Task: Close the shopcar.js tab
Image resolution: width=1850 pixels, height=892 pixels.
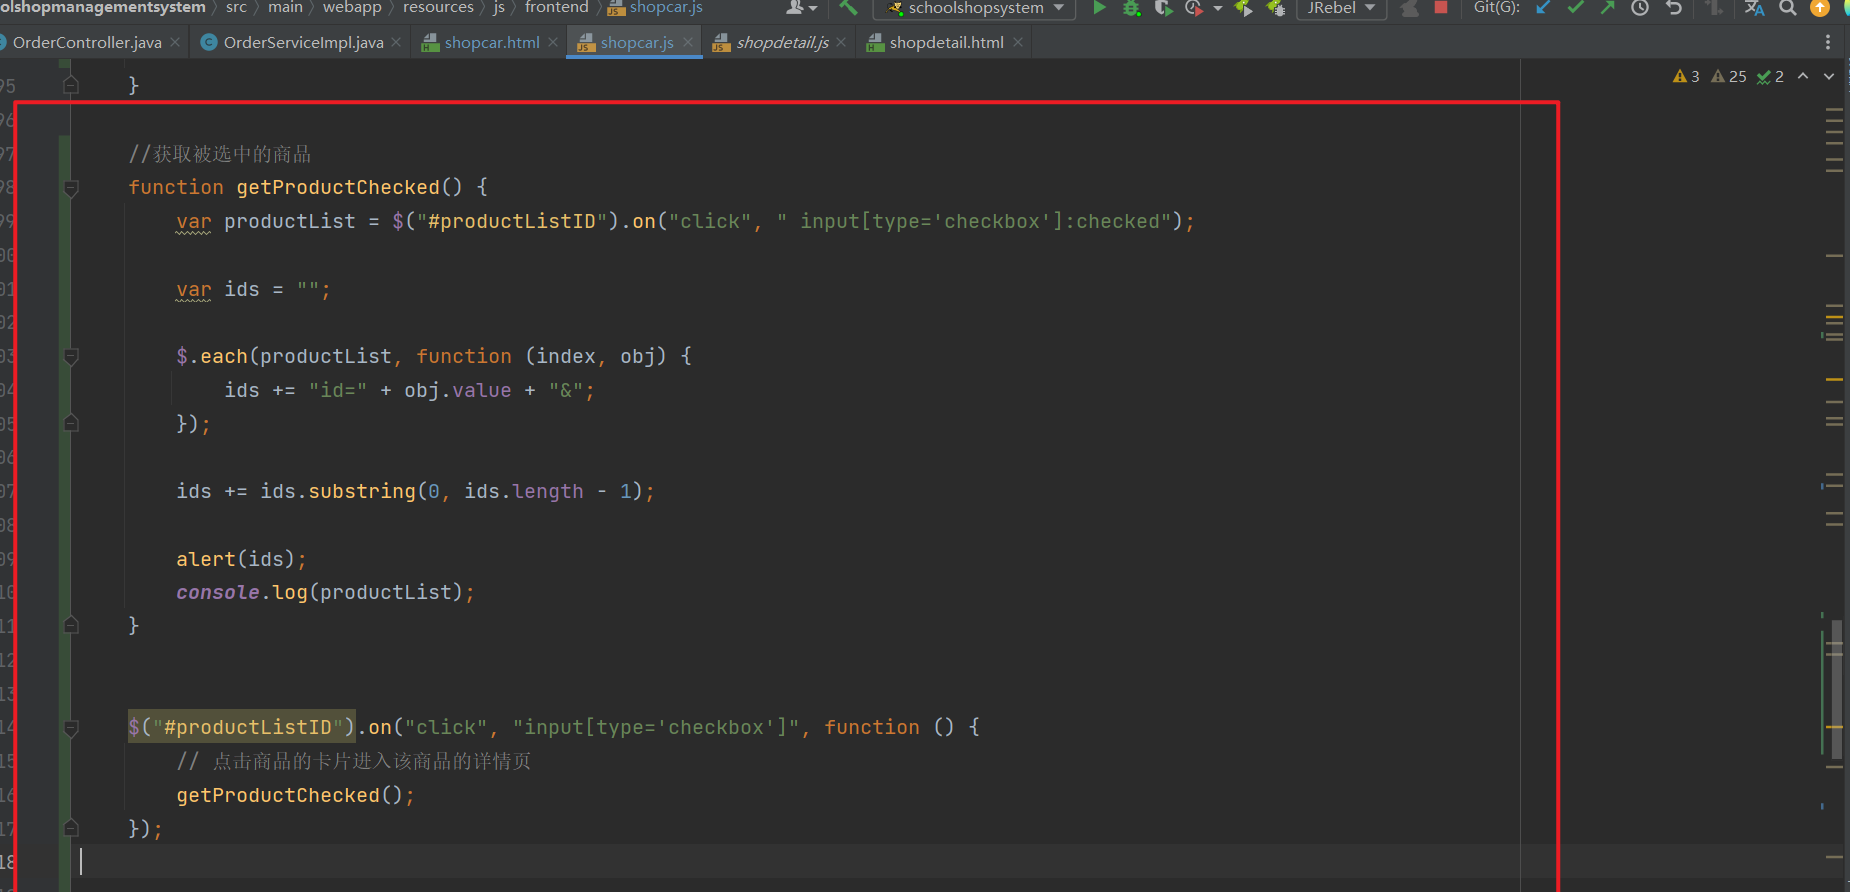Action: click(x=688, y=42)
